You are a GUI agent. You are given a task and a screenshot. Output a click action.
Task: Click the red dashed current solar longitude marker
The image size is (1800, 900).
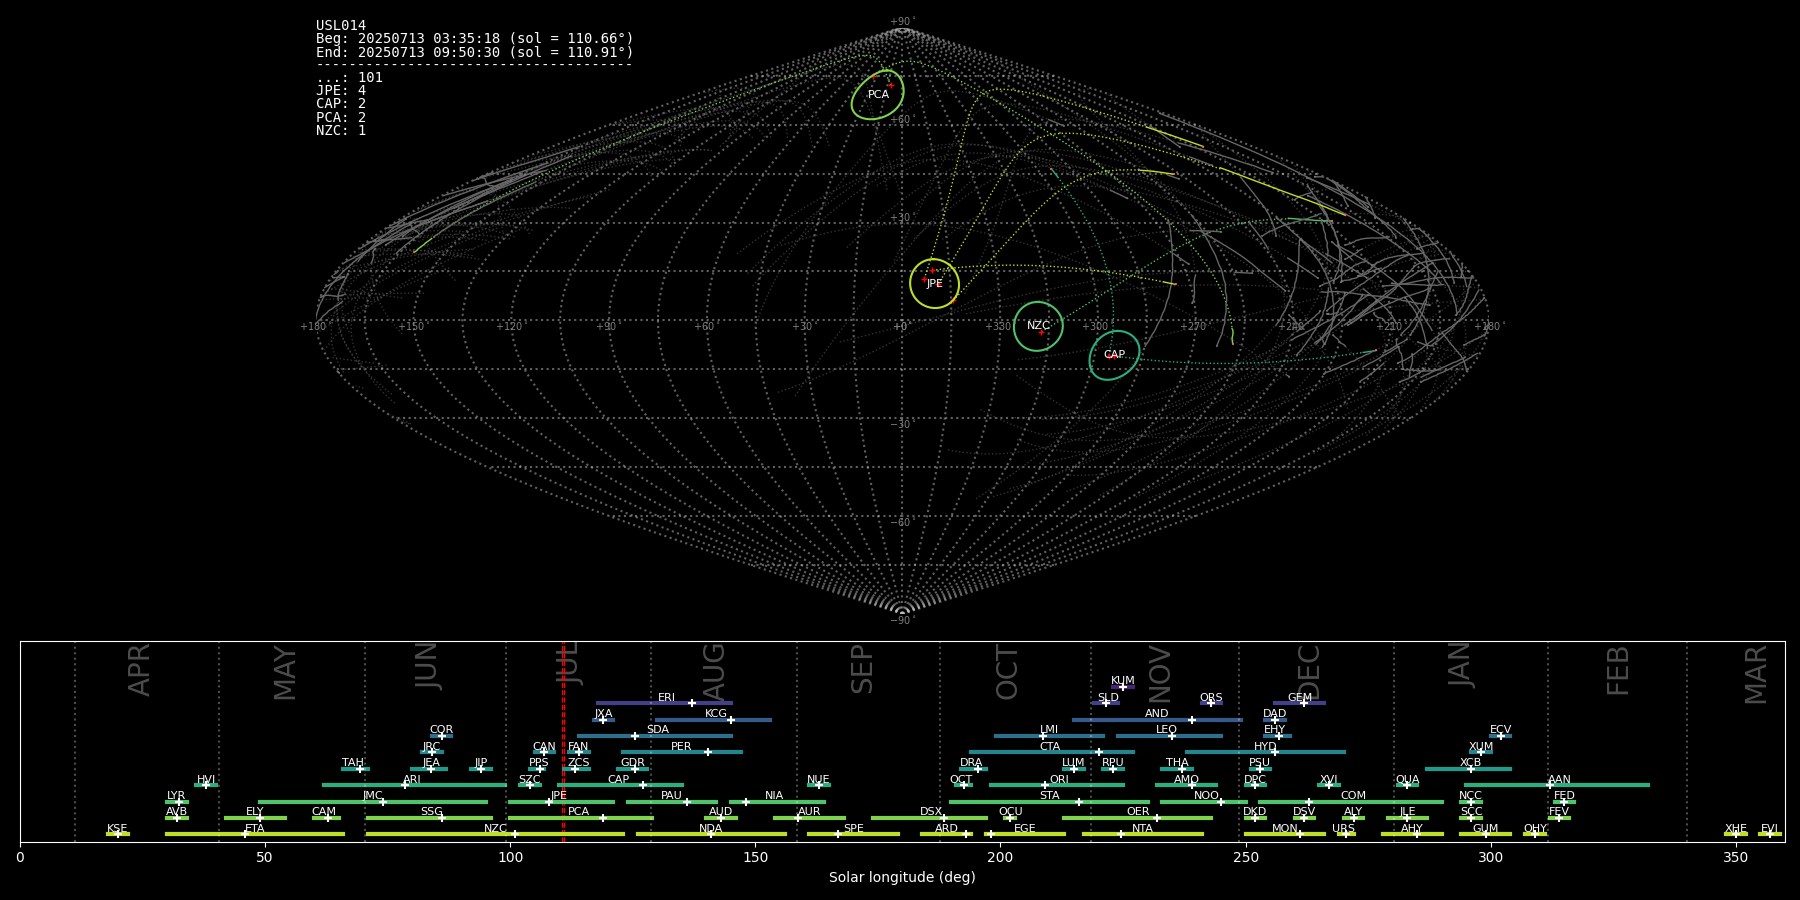(x=563, y=741)
